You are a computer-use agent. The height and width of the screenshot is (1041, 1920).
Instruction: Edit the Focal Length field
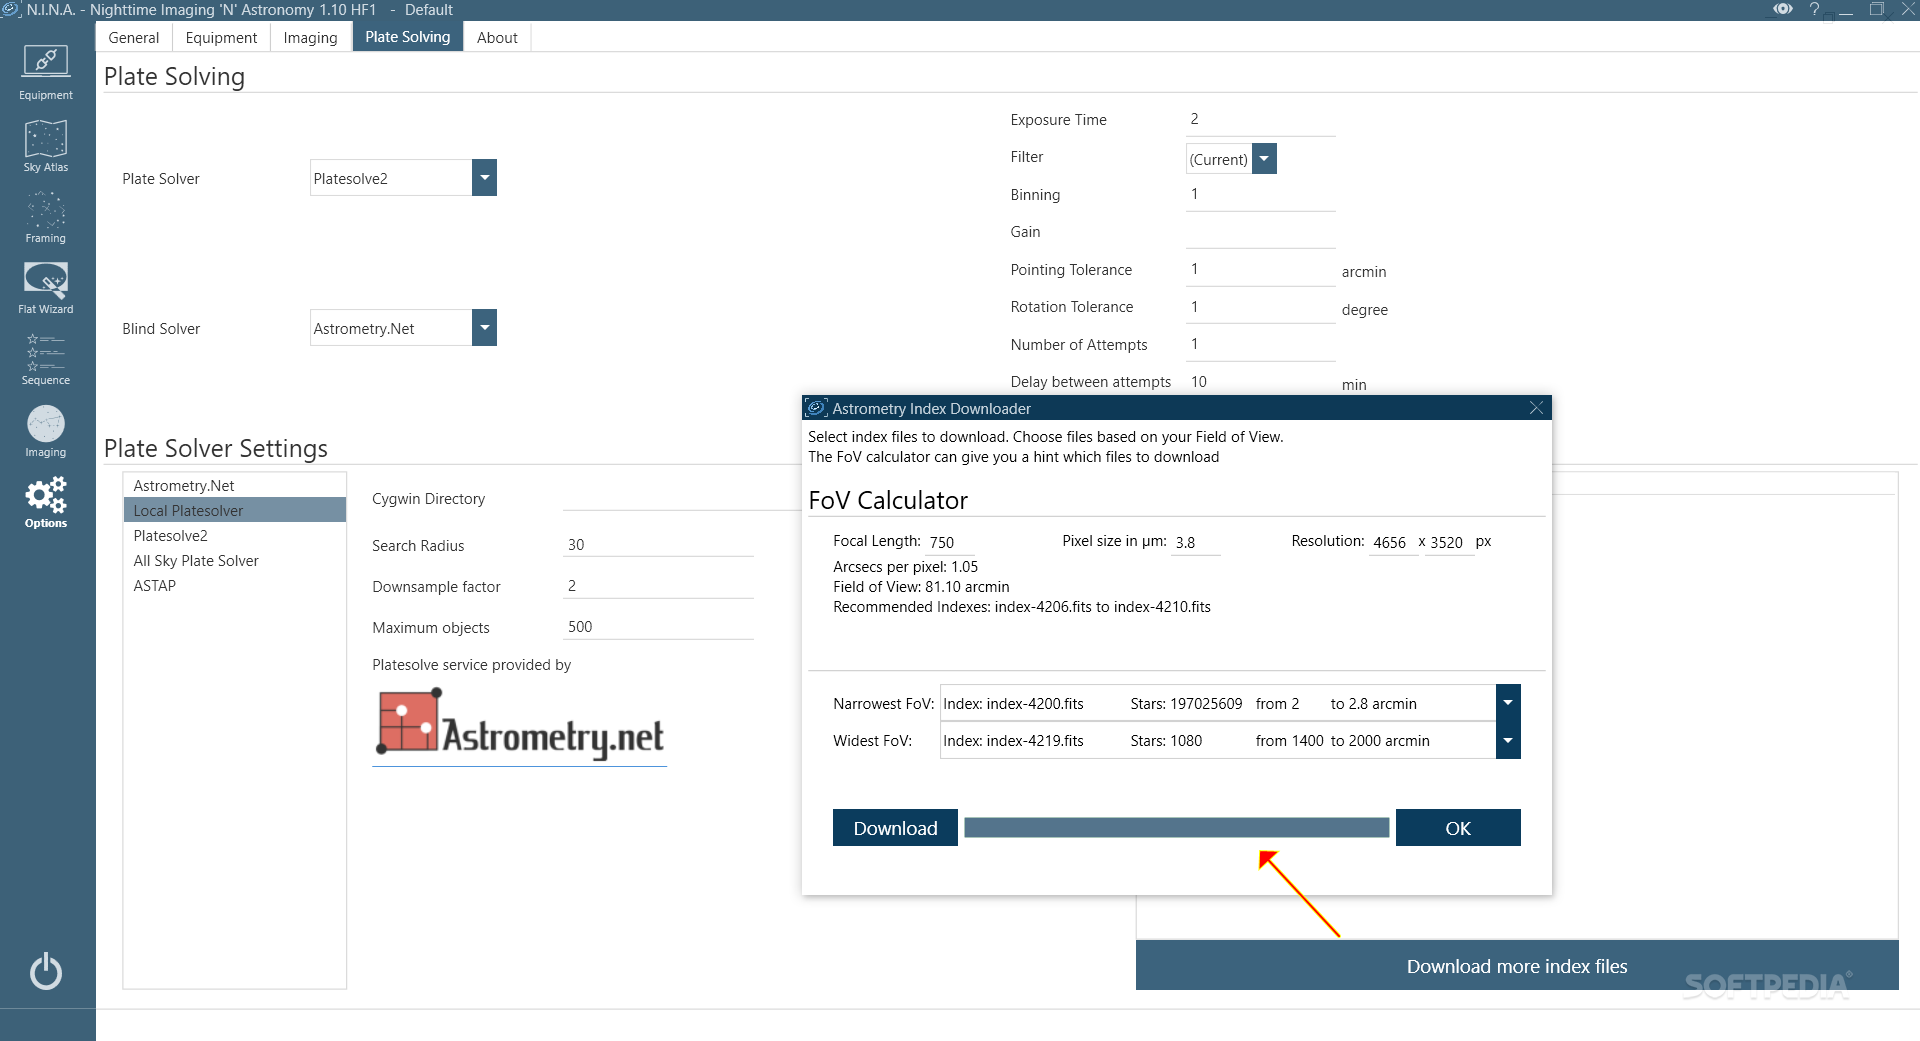(x=950, y=542)
